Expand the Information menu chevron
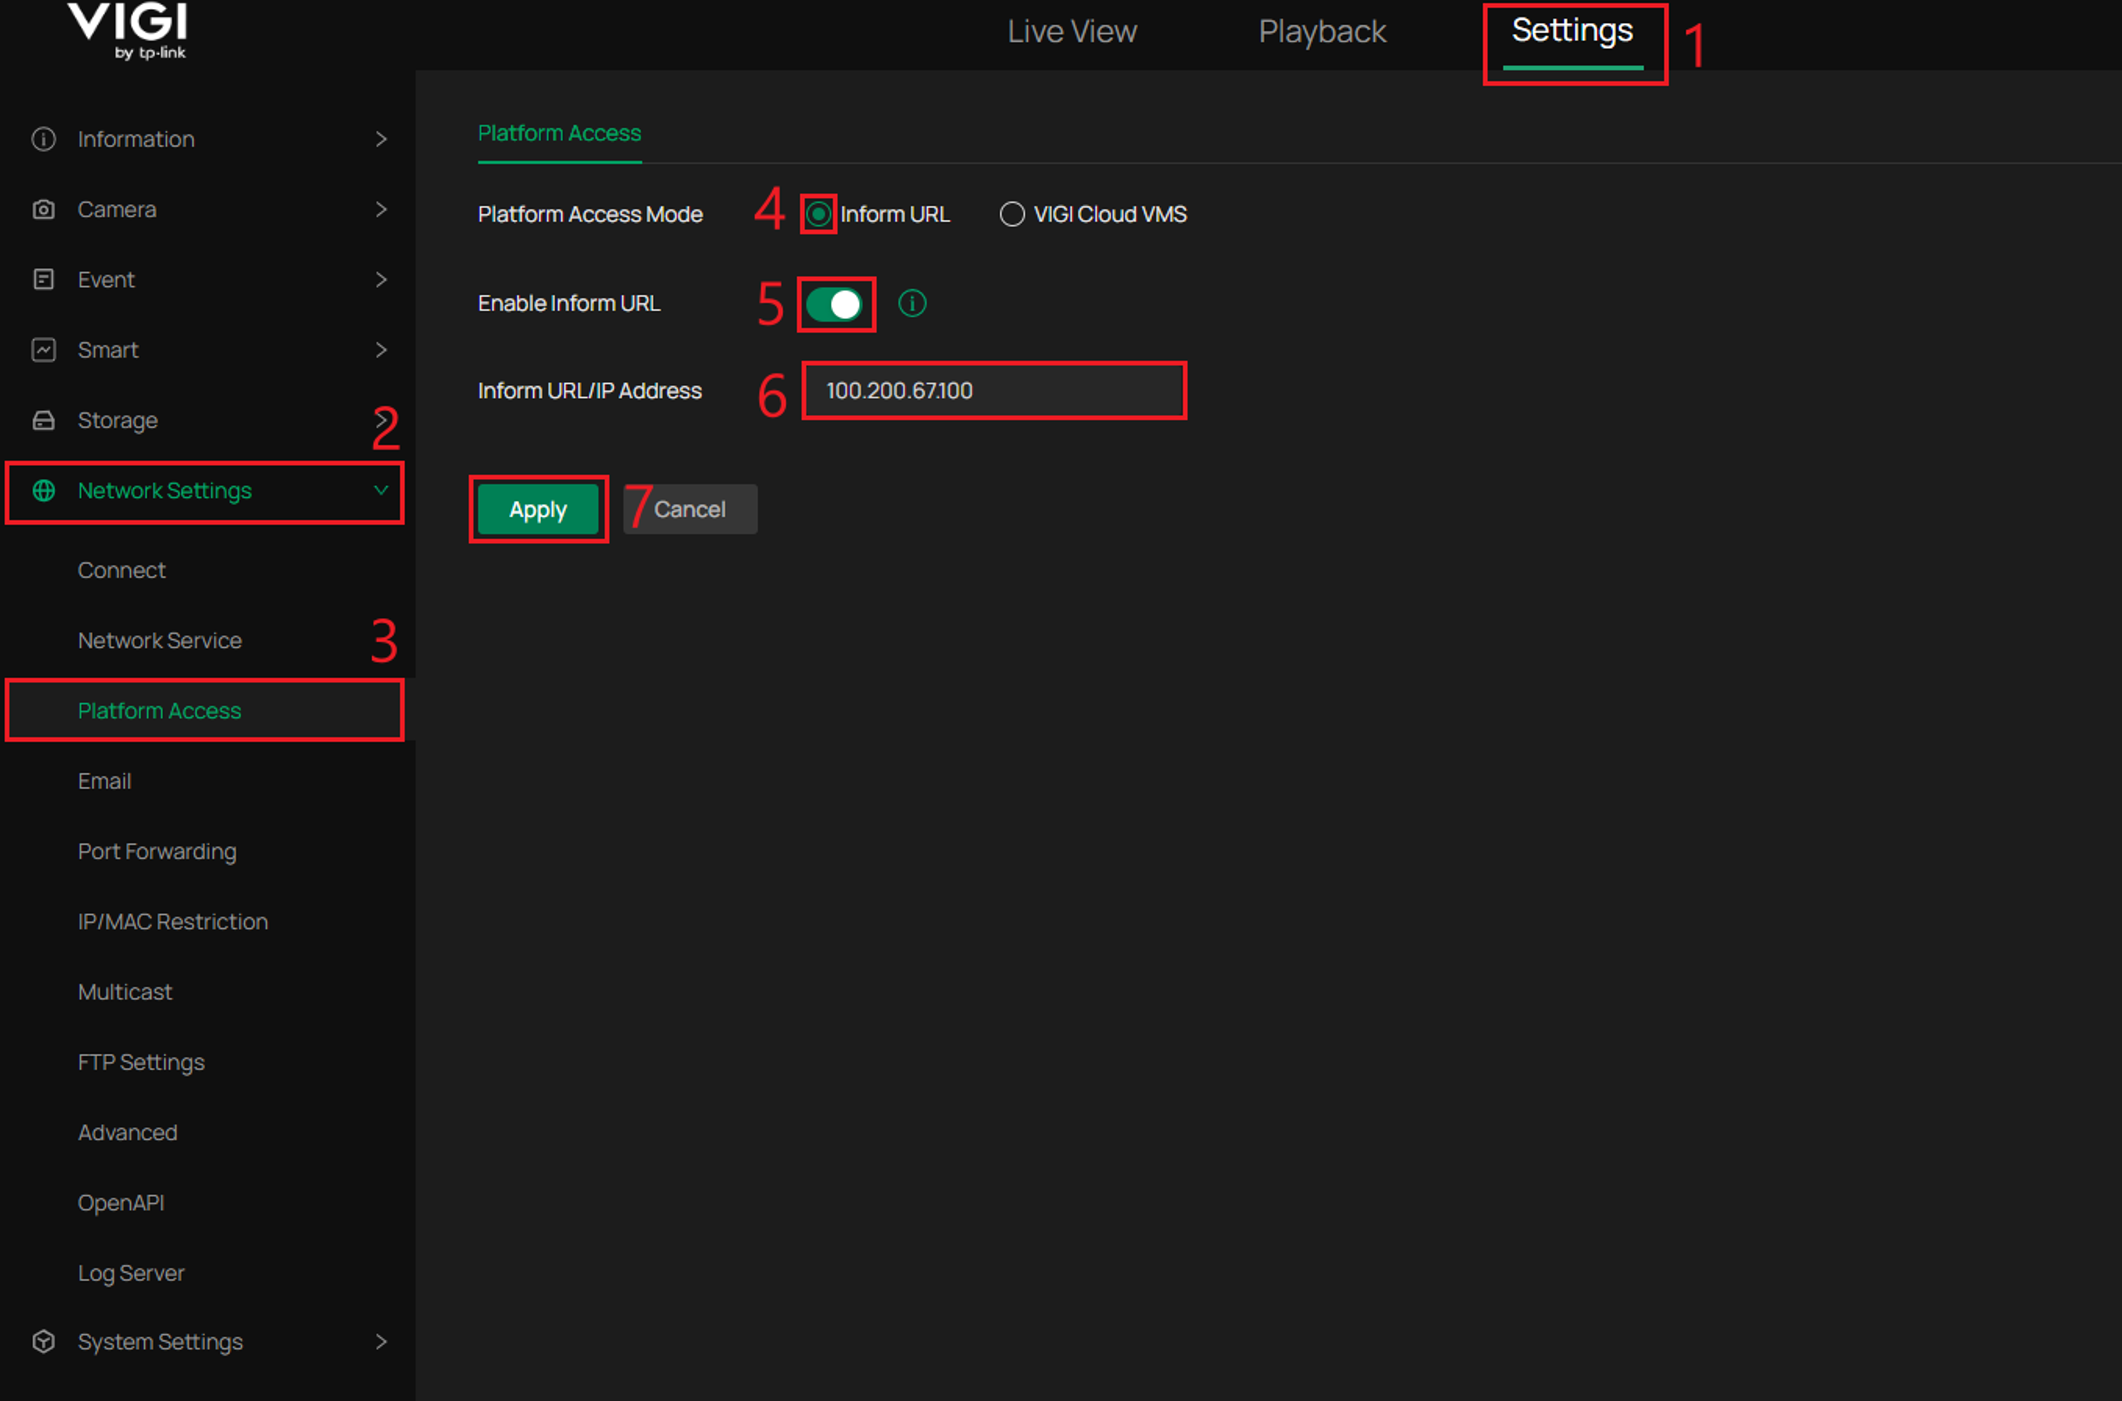Image resolution: width=2122 pixels, height=1401 pixels. (381, 139)
